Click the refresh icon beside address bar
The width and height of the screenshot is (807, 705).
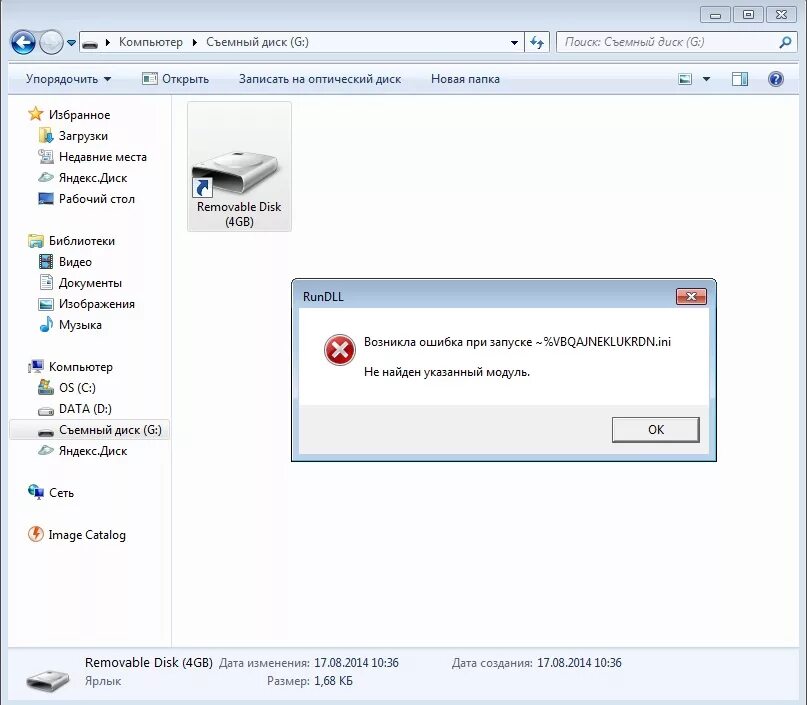[537, 42]
